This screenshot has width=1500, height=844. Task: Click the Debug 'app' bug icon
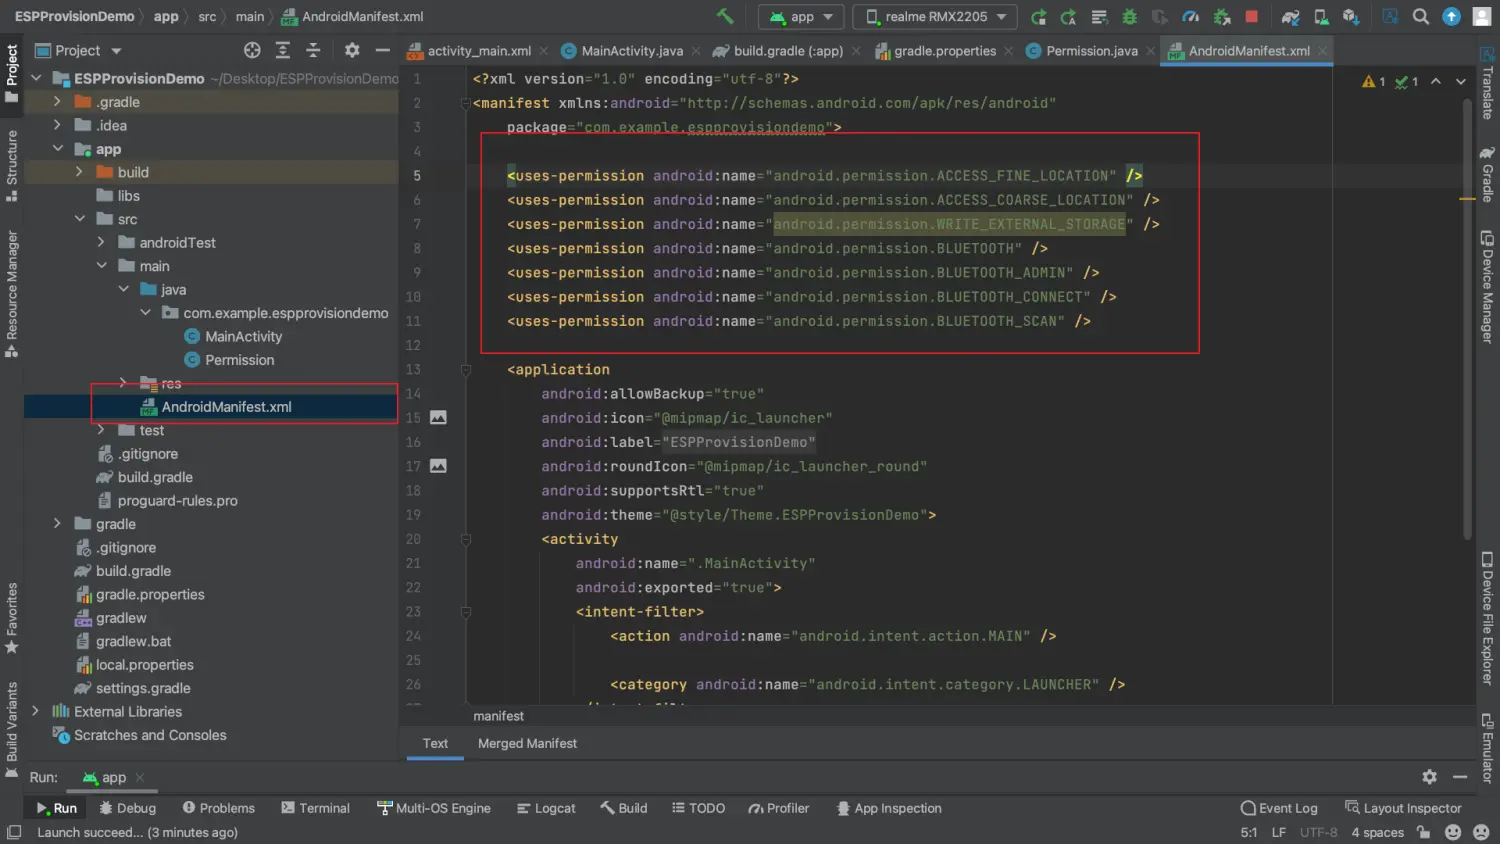click(x=1129, y=17)
